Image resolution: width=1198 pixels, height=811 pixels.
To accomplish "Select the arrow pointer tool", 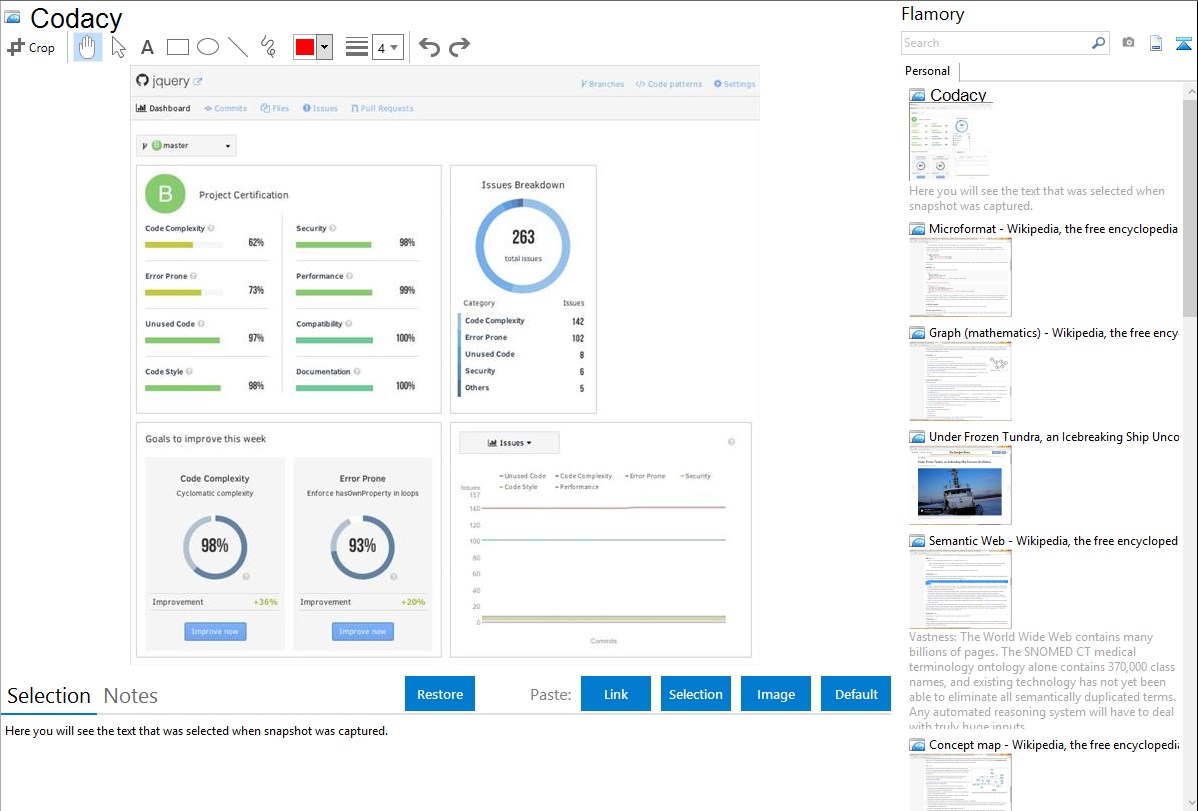I will [x=118, y=47].
